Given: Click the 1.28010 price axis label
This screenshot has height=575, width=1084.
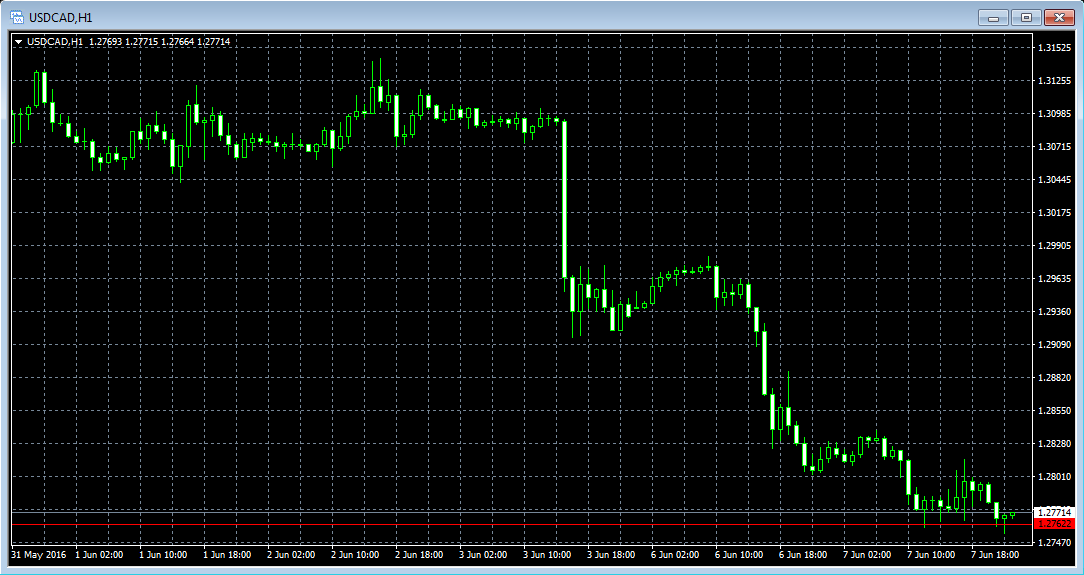Looking at the screenshot, I should click(x=1054, y=476).
